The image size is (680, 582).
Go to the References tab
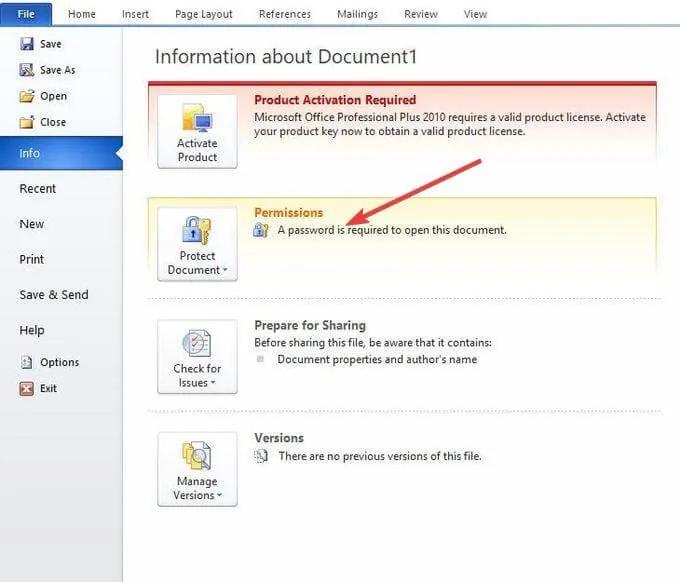coord(285,14)
